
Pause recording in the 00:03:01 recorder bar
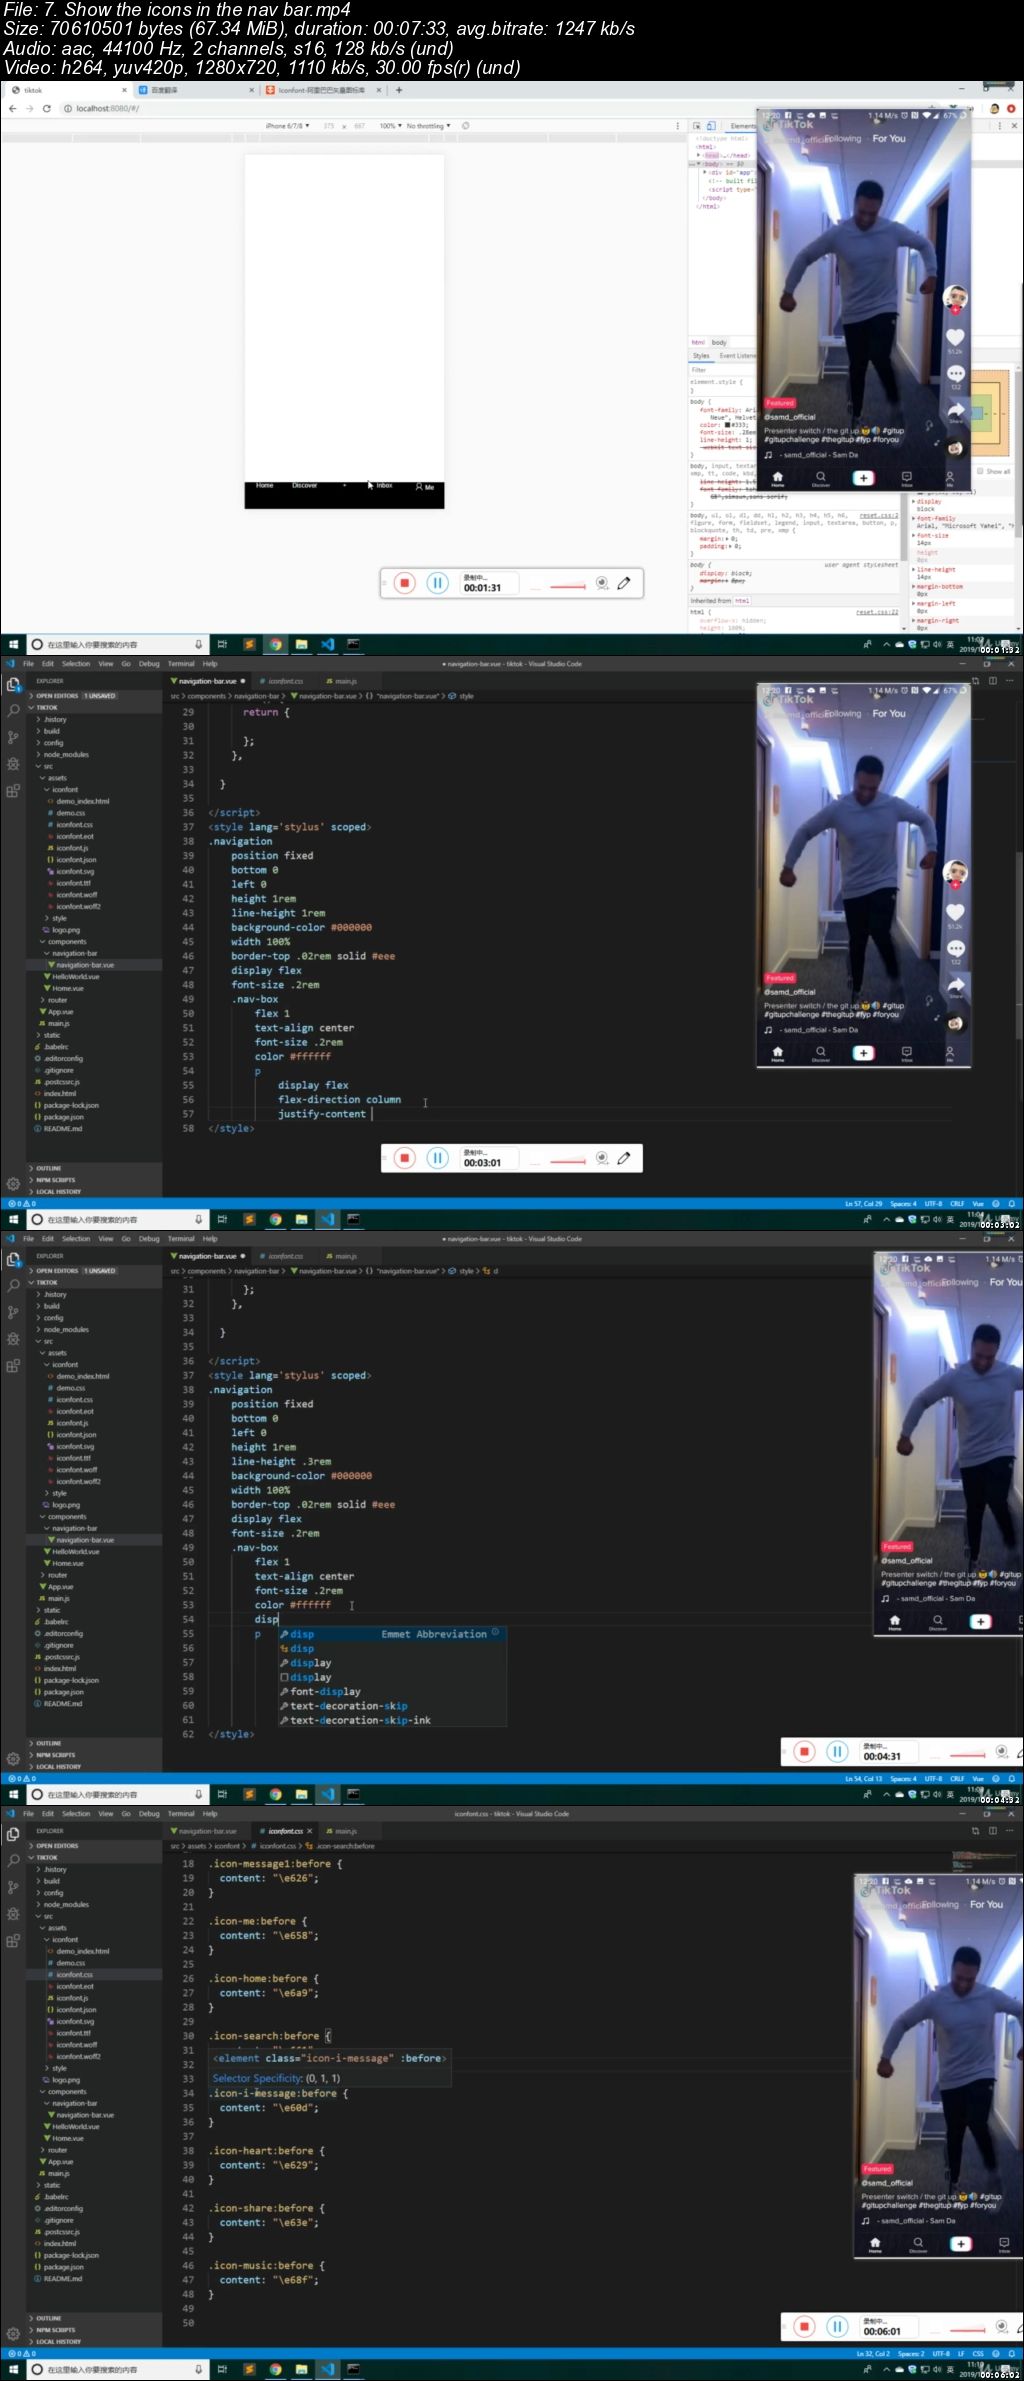tap(437, 1158)
